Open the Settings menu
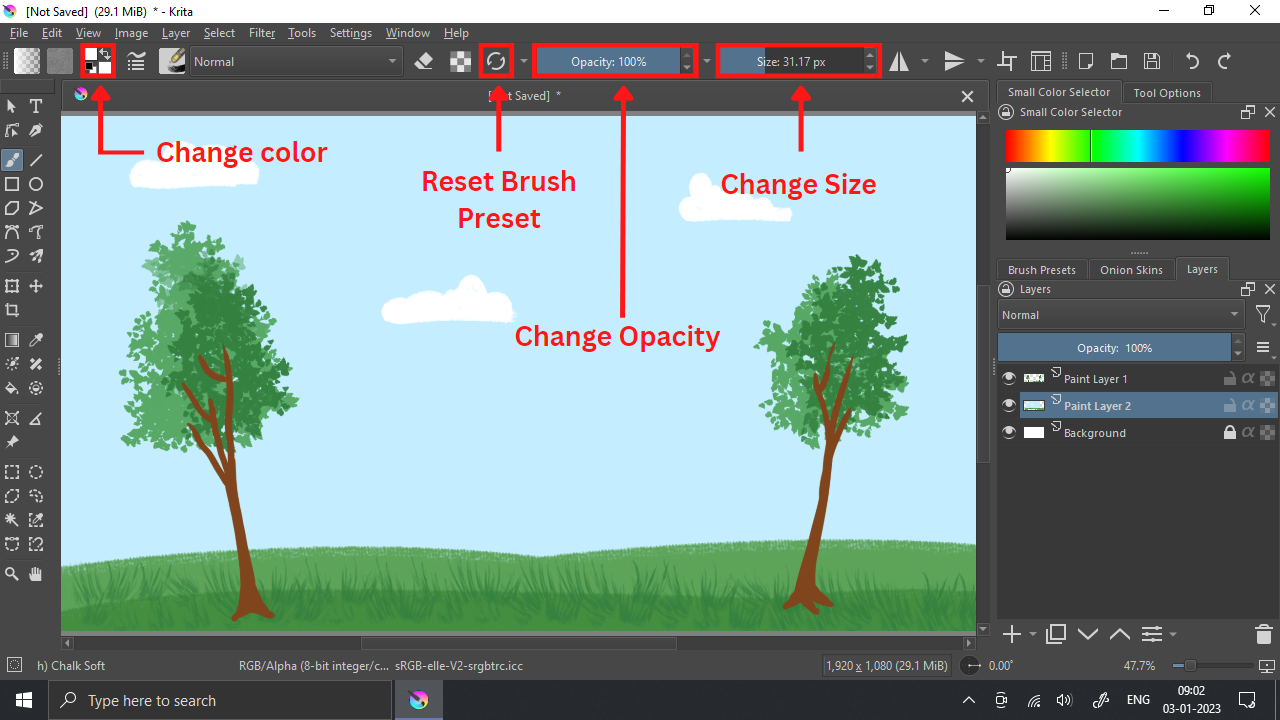The width and height of the screenshot is (1280, 720). [351, 33]
